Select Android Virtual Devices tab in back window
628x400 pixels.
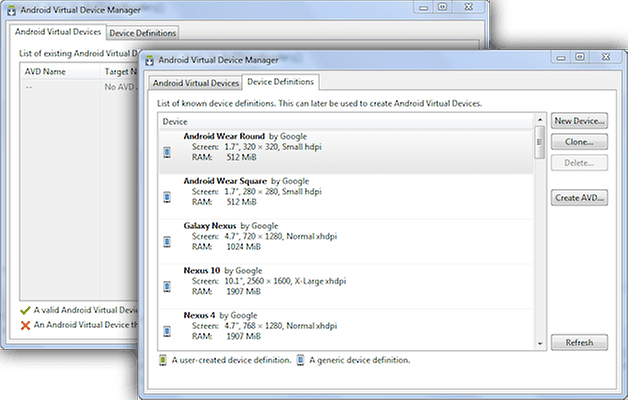coord(58,32)
